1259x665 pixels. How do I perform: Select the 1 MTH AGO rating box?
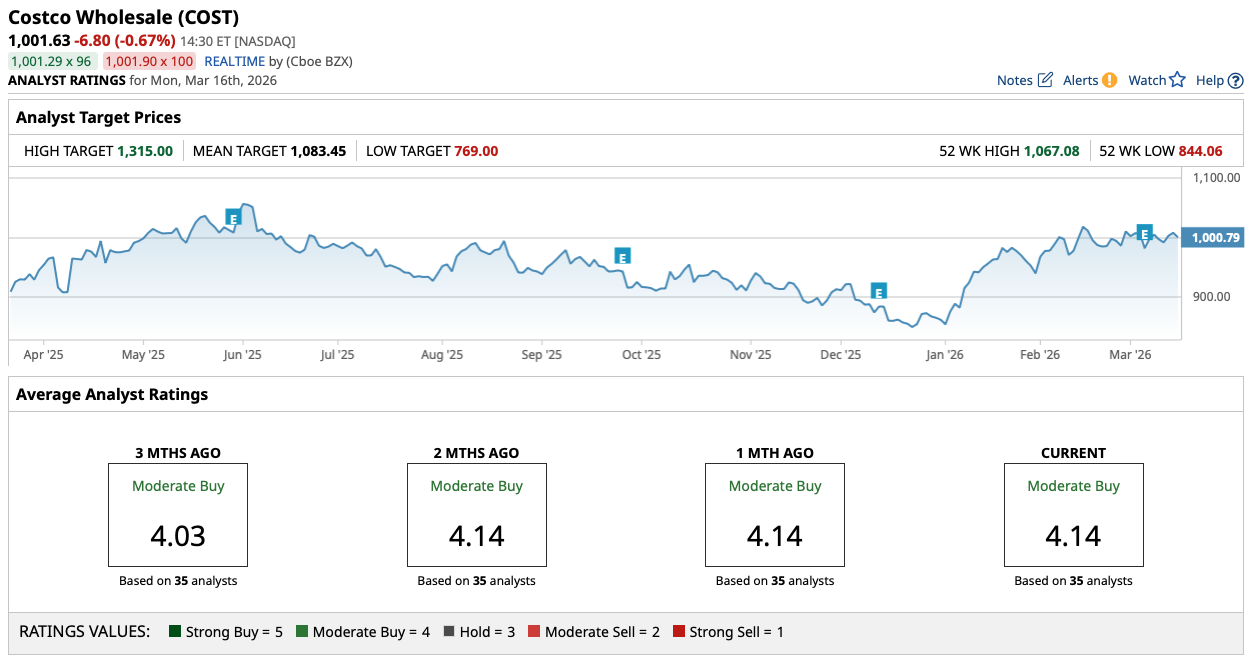[775, 515]
